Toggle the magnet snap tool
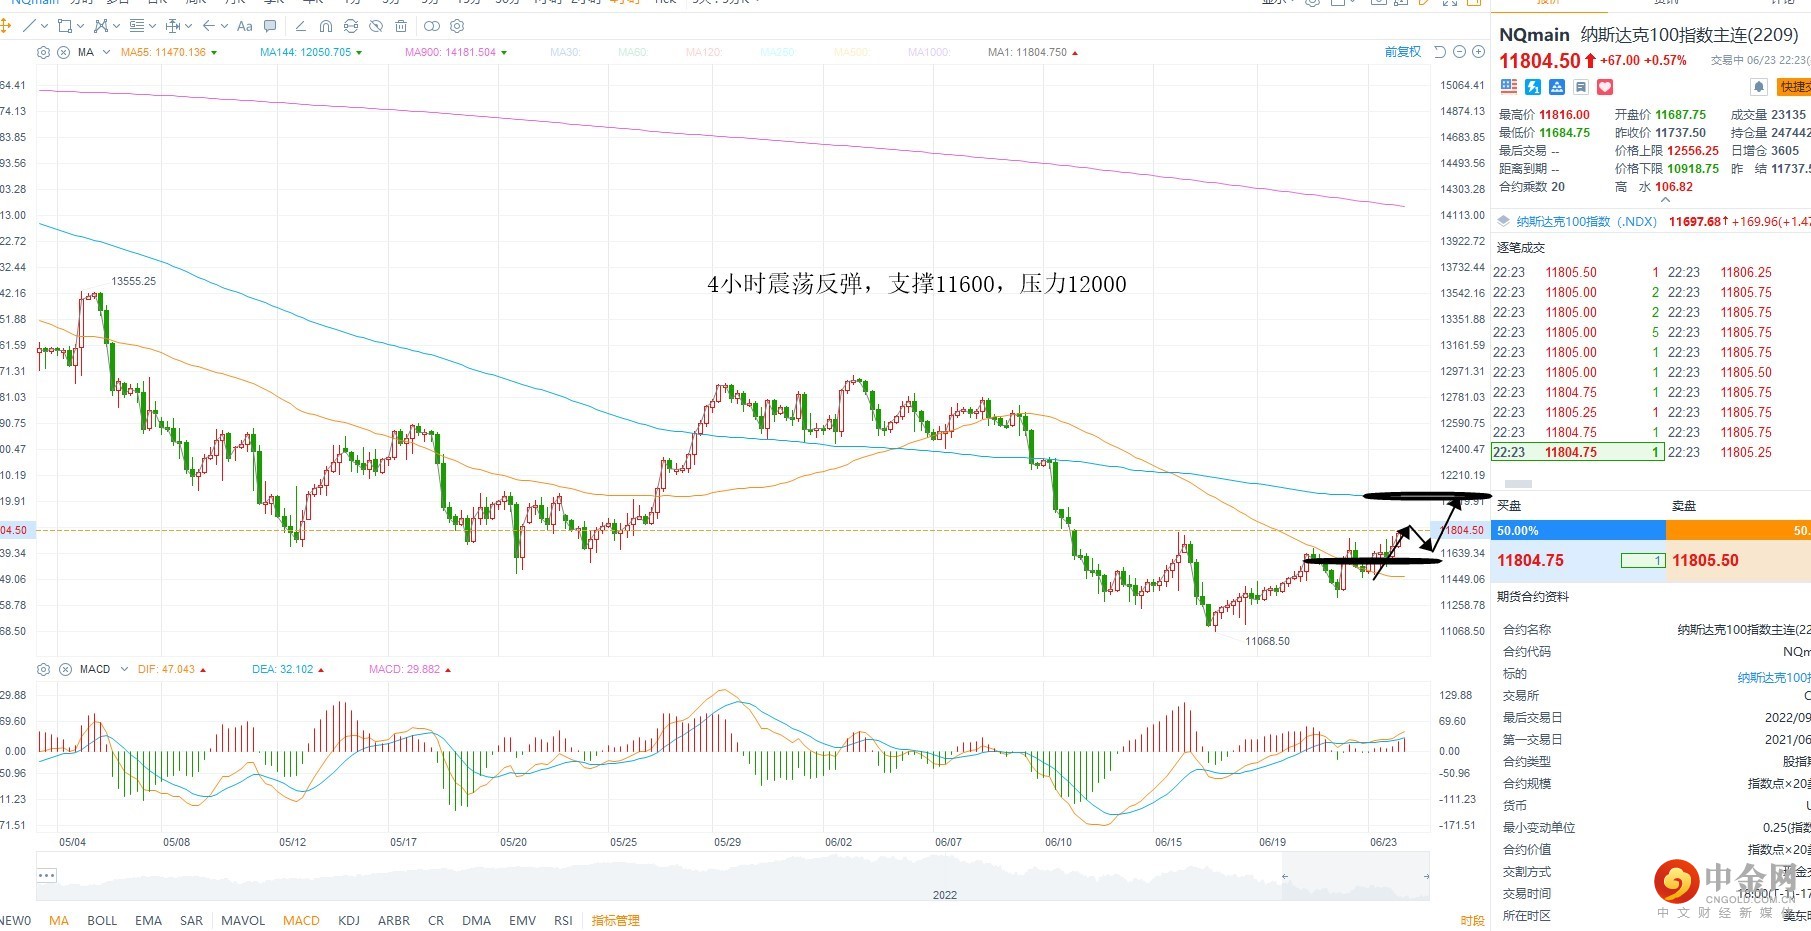The height and width of the screenshot is (931, 1811). coord(326,26)
